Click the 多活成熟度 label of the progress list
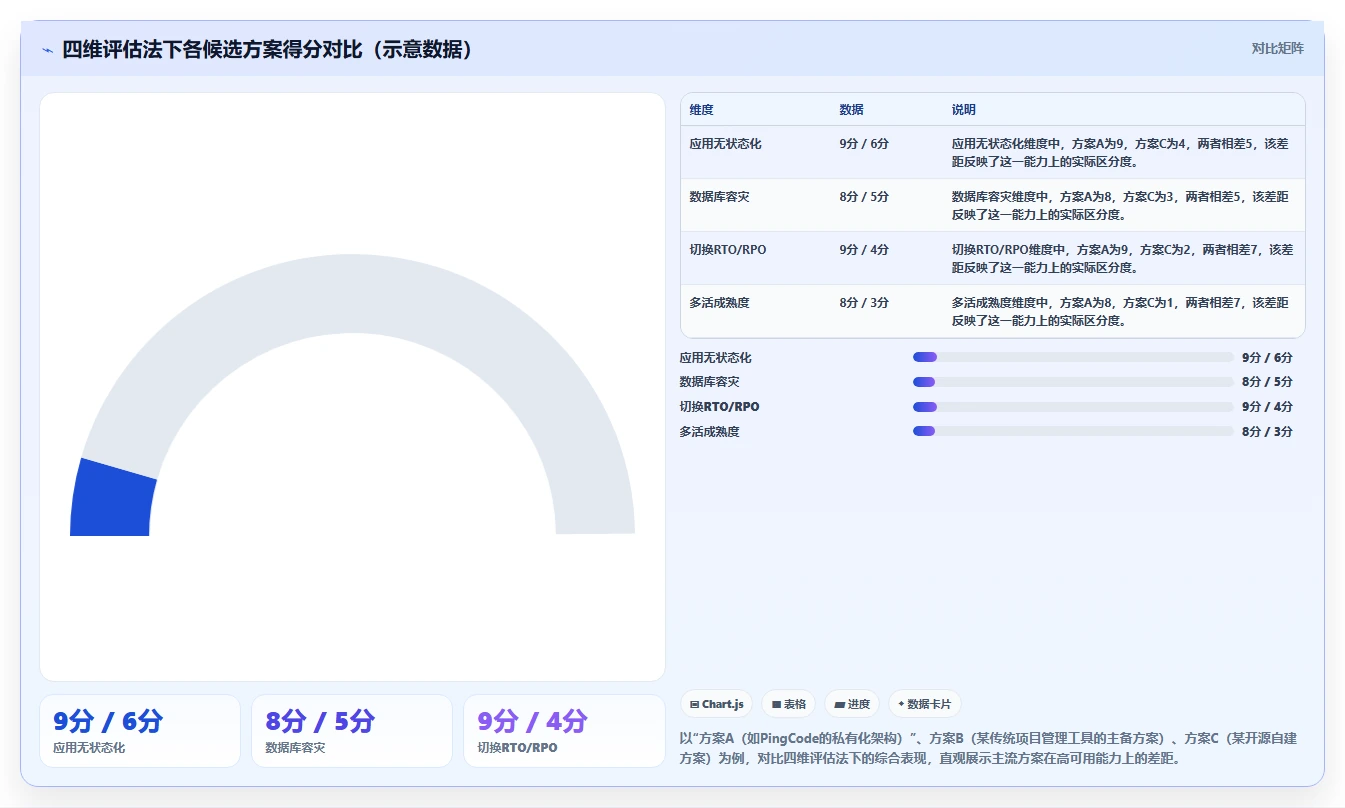The height and width of the screenshot is (808, 1345). point(709,431)
